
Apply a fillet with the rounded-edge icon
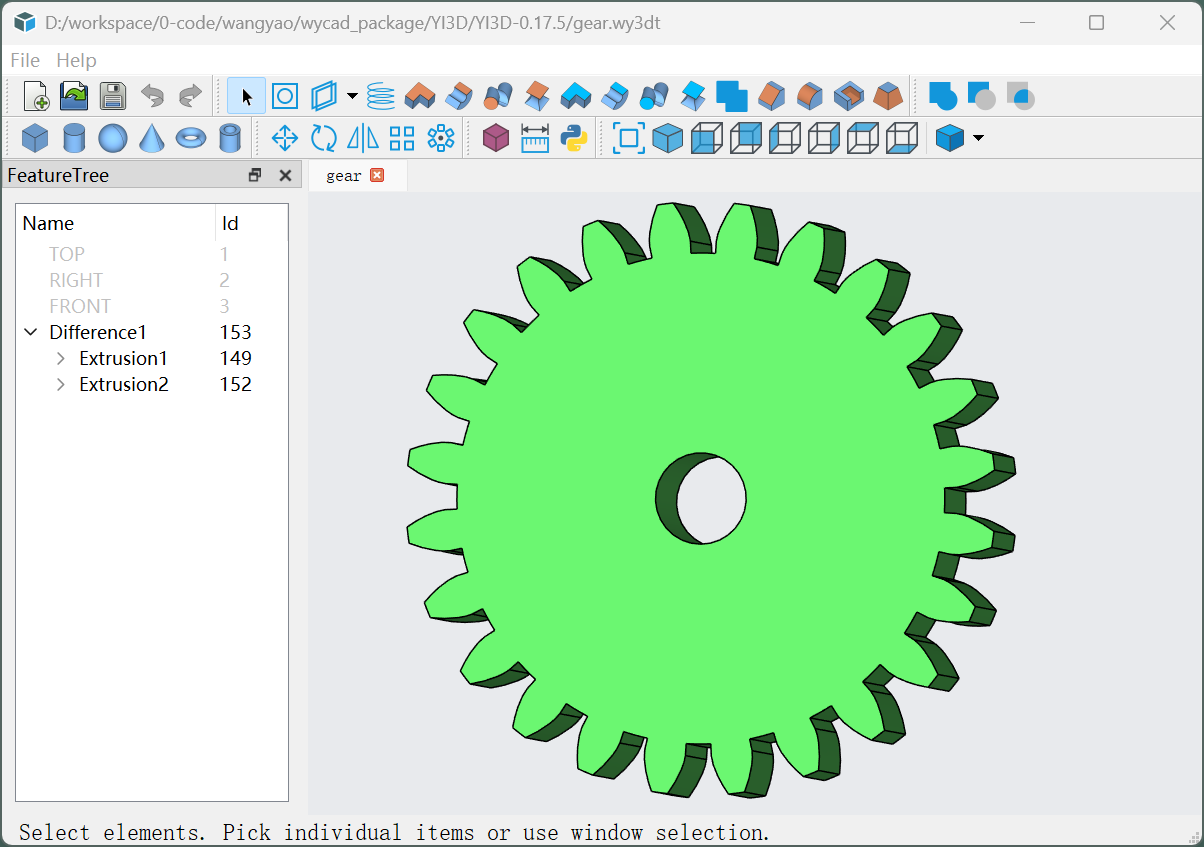click(x=809, y=96)
